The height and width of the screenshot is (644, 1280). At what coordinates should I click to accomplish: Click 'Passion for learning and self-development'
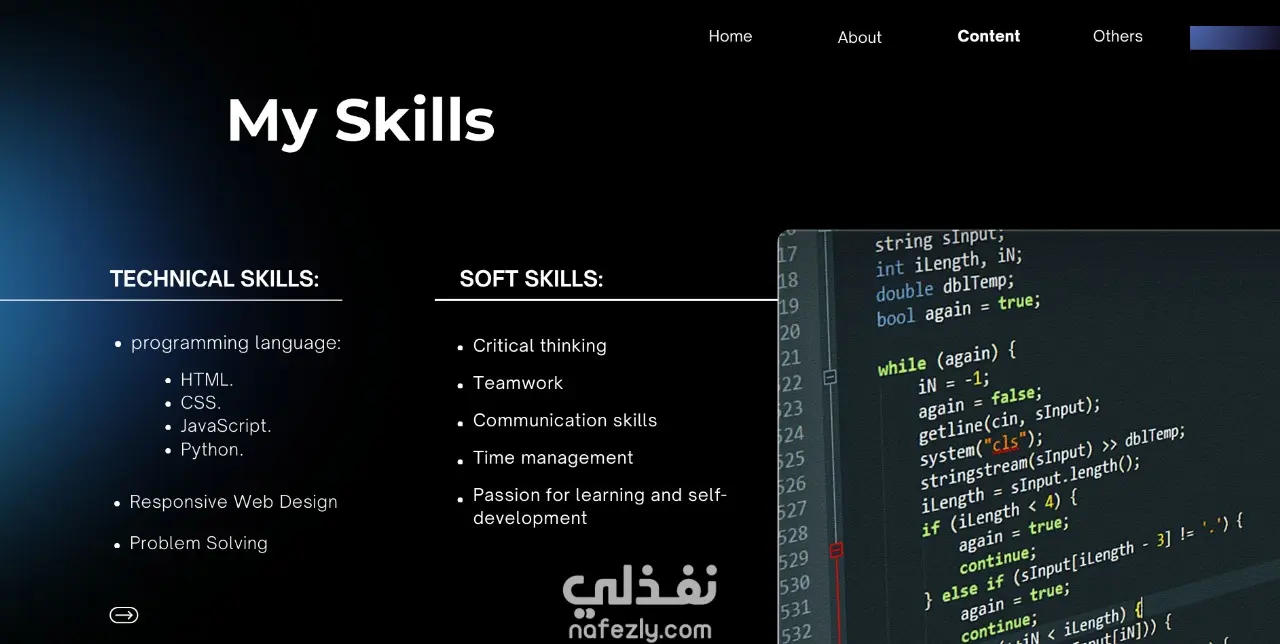(x=600, y=507)
